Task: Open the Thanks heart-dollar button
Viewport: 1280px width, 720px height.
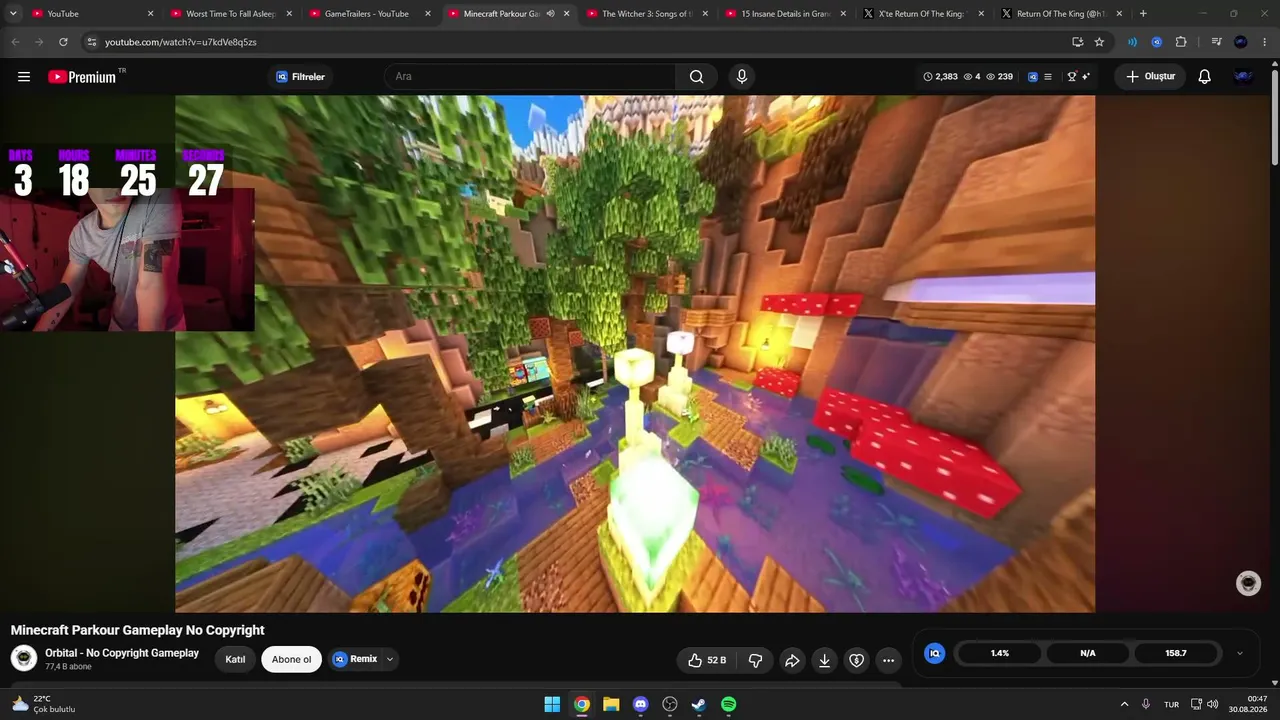Action: pos(856,660)
